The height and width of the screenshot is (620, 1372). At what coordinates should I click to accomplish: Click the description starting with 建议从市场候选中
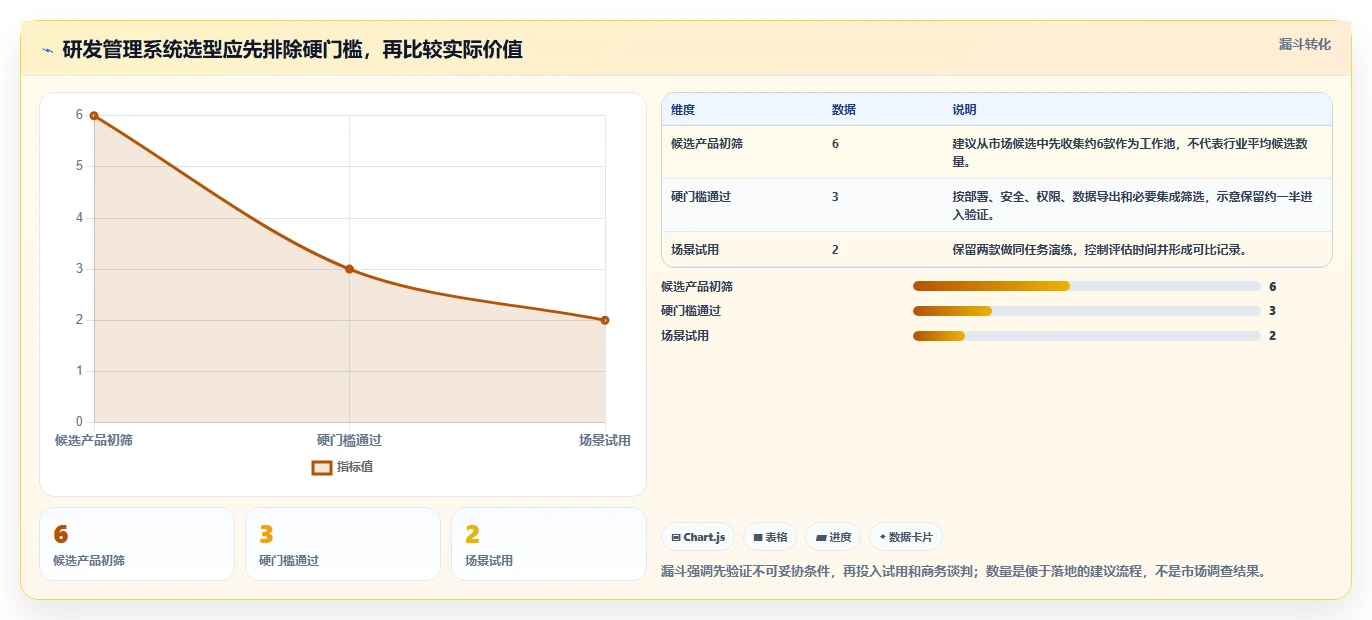click(1131, 153)
